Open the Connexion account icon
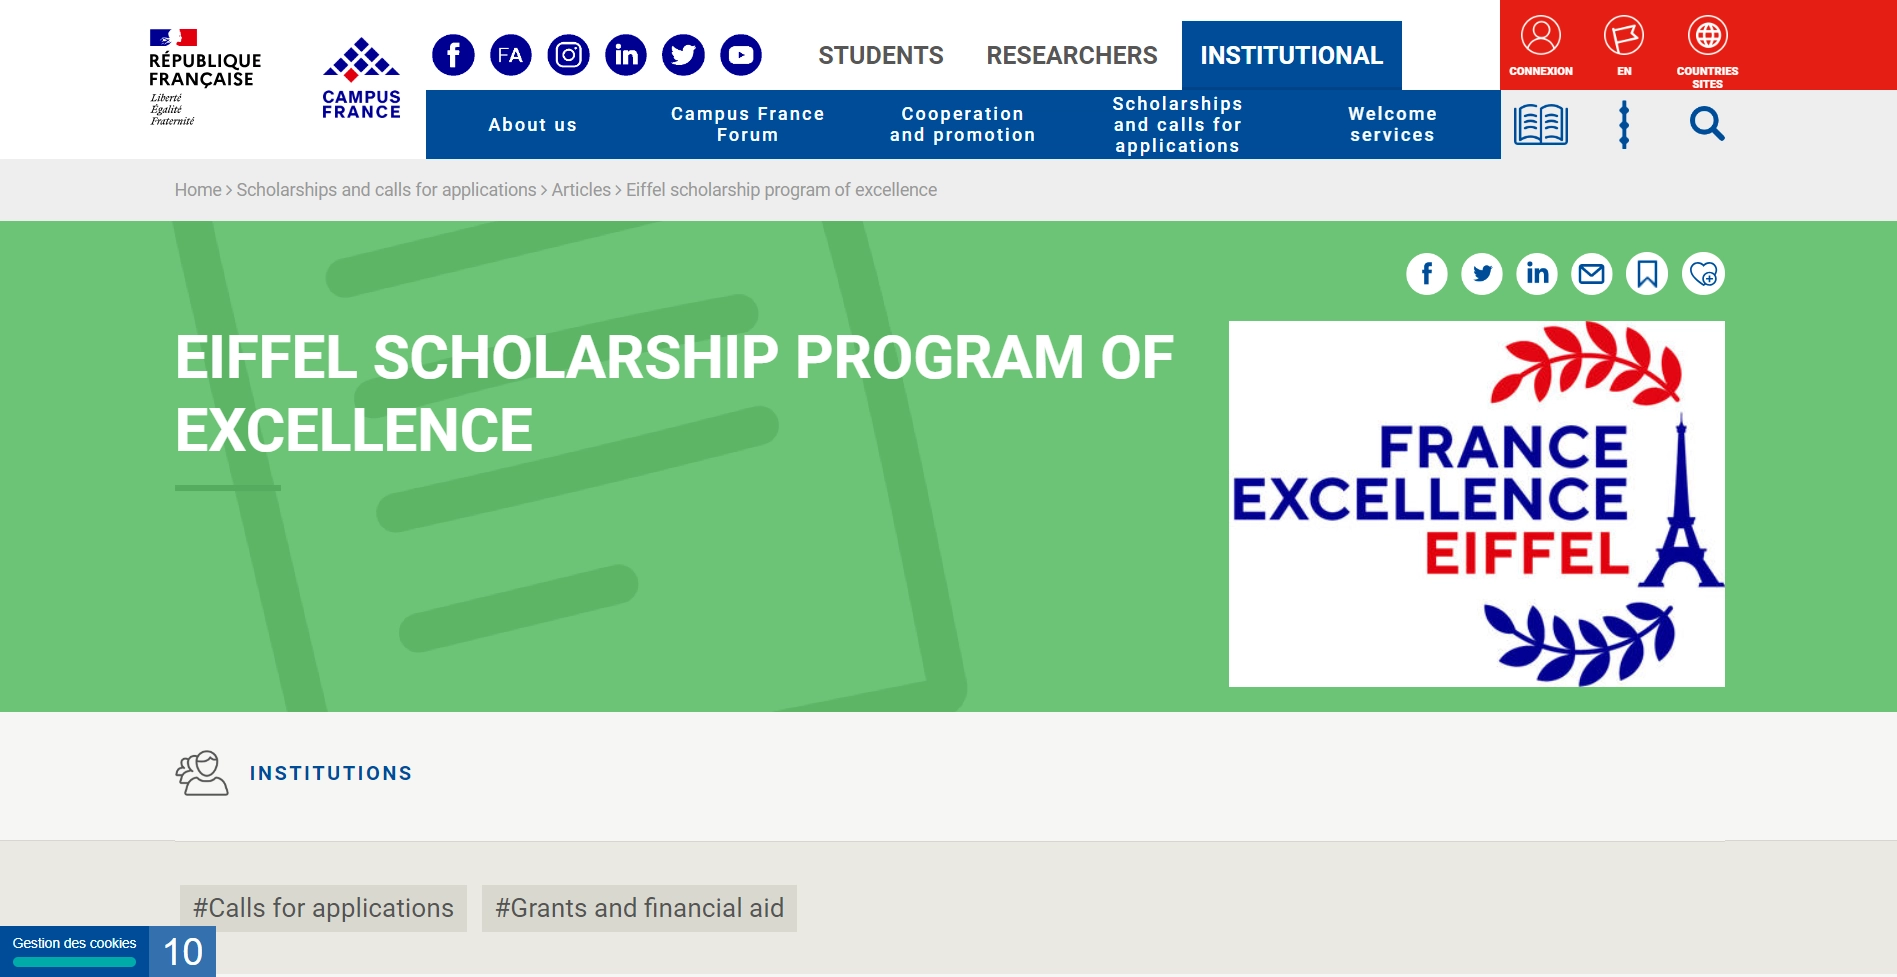 (1540, 46)
